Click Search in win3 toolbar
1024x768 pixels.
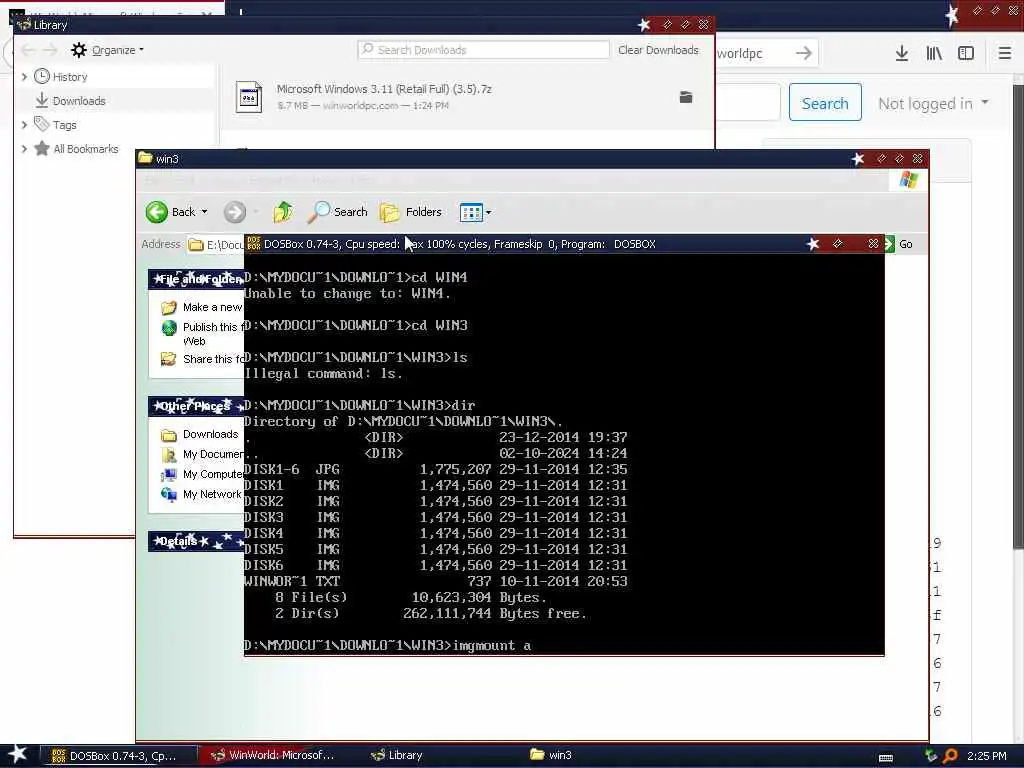tap(337, 212)
